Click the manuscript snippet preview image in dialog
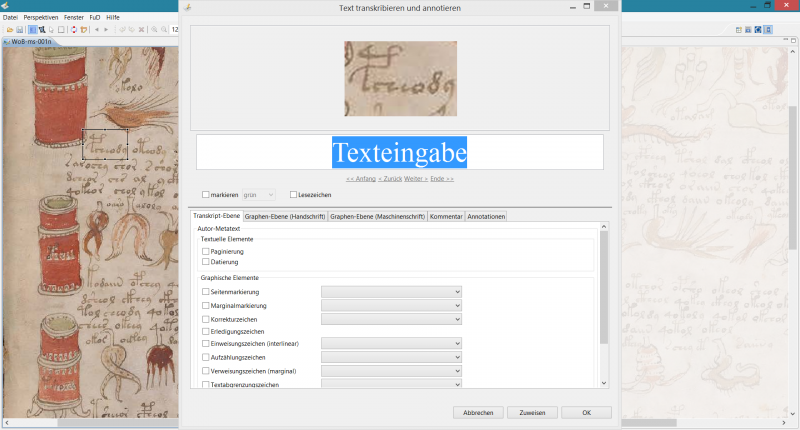800x430 pixels. pyautogui.click(x=401, y=79)
